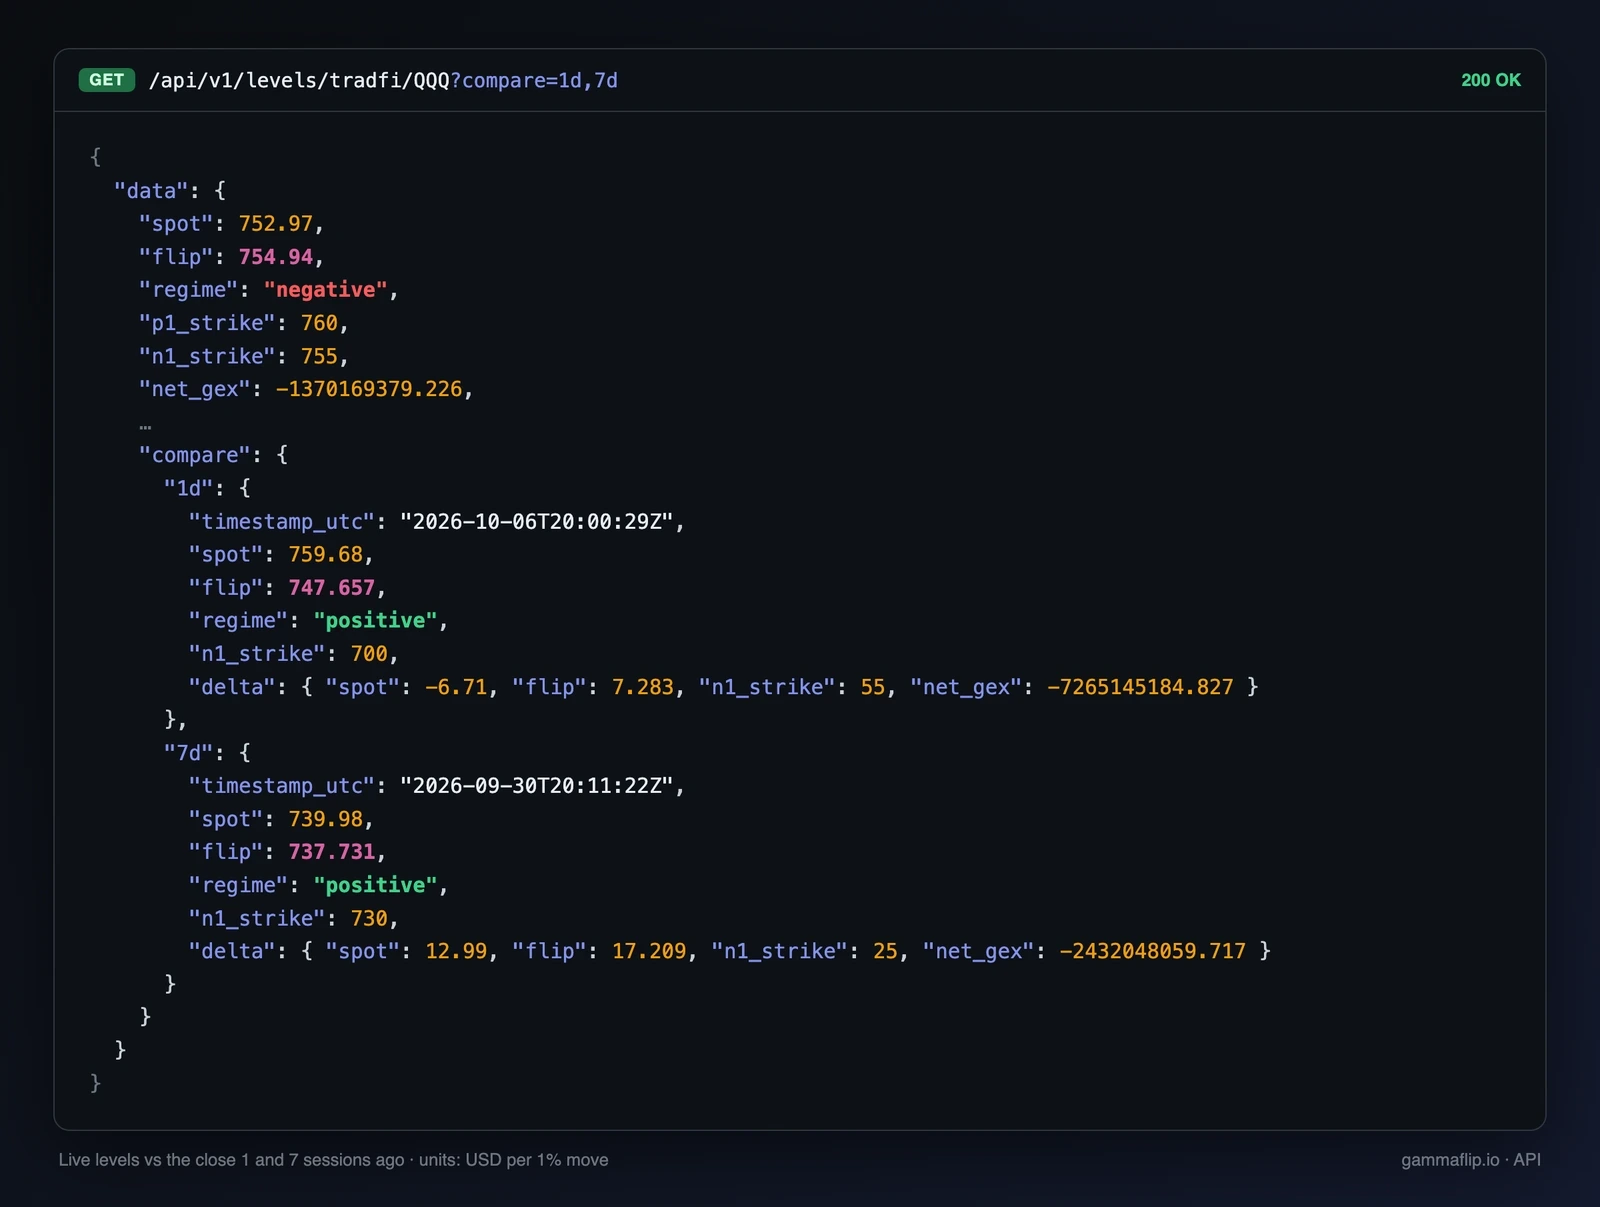Select 7d delta spot value 12.99

coord(456,951)
